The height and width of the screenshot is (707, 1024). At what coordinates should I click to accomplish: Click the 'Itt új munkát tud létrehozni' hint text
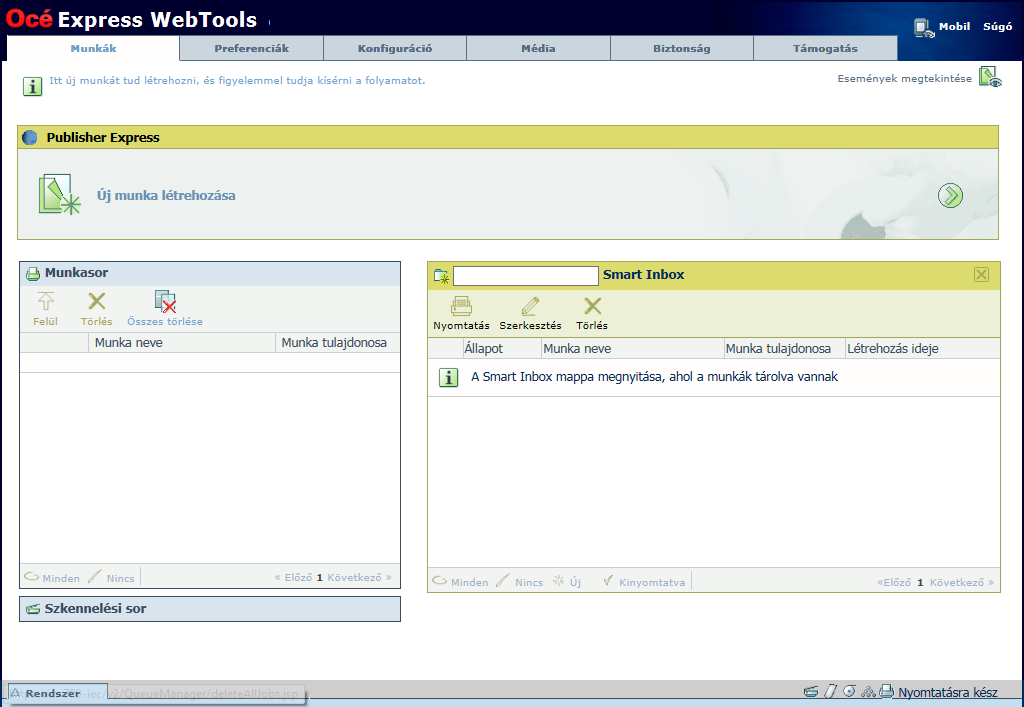(237, 81)
